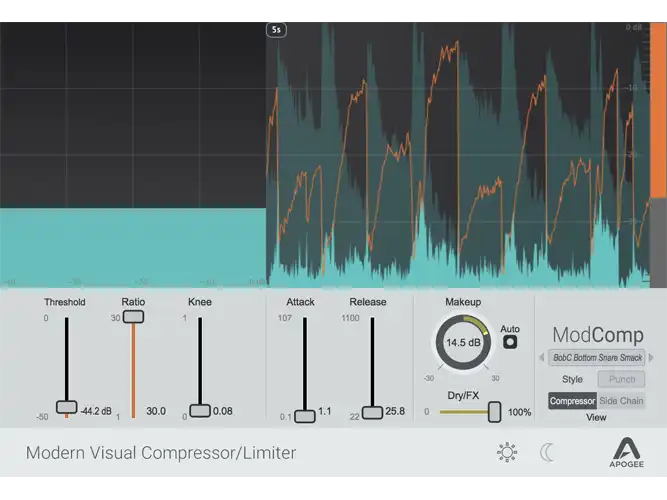Click the 0.08 knee value
This screenshot has height=500, width=667.
222,411
